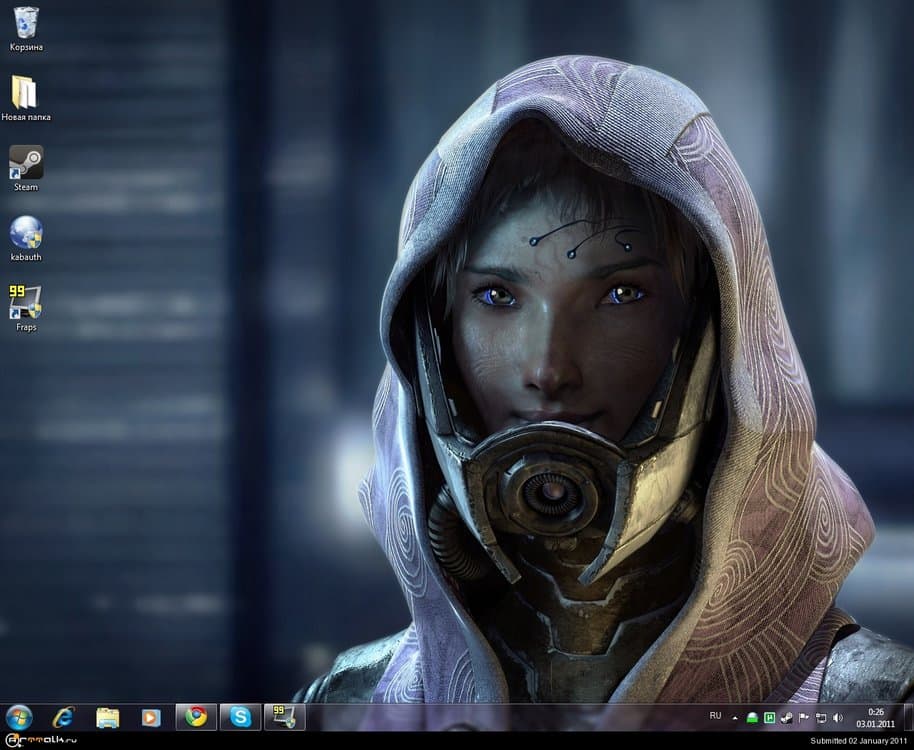Open the network connection tray icon
This screenshot has width=914, height=750.
820,718
